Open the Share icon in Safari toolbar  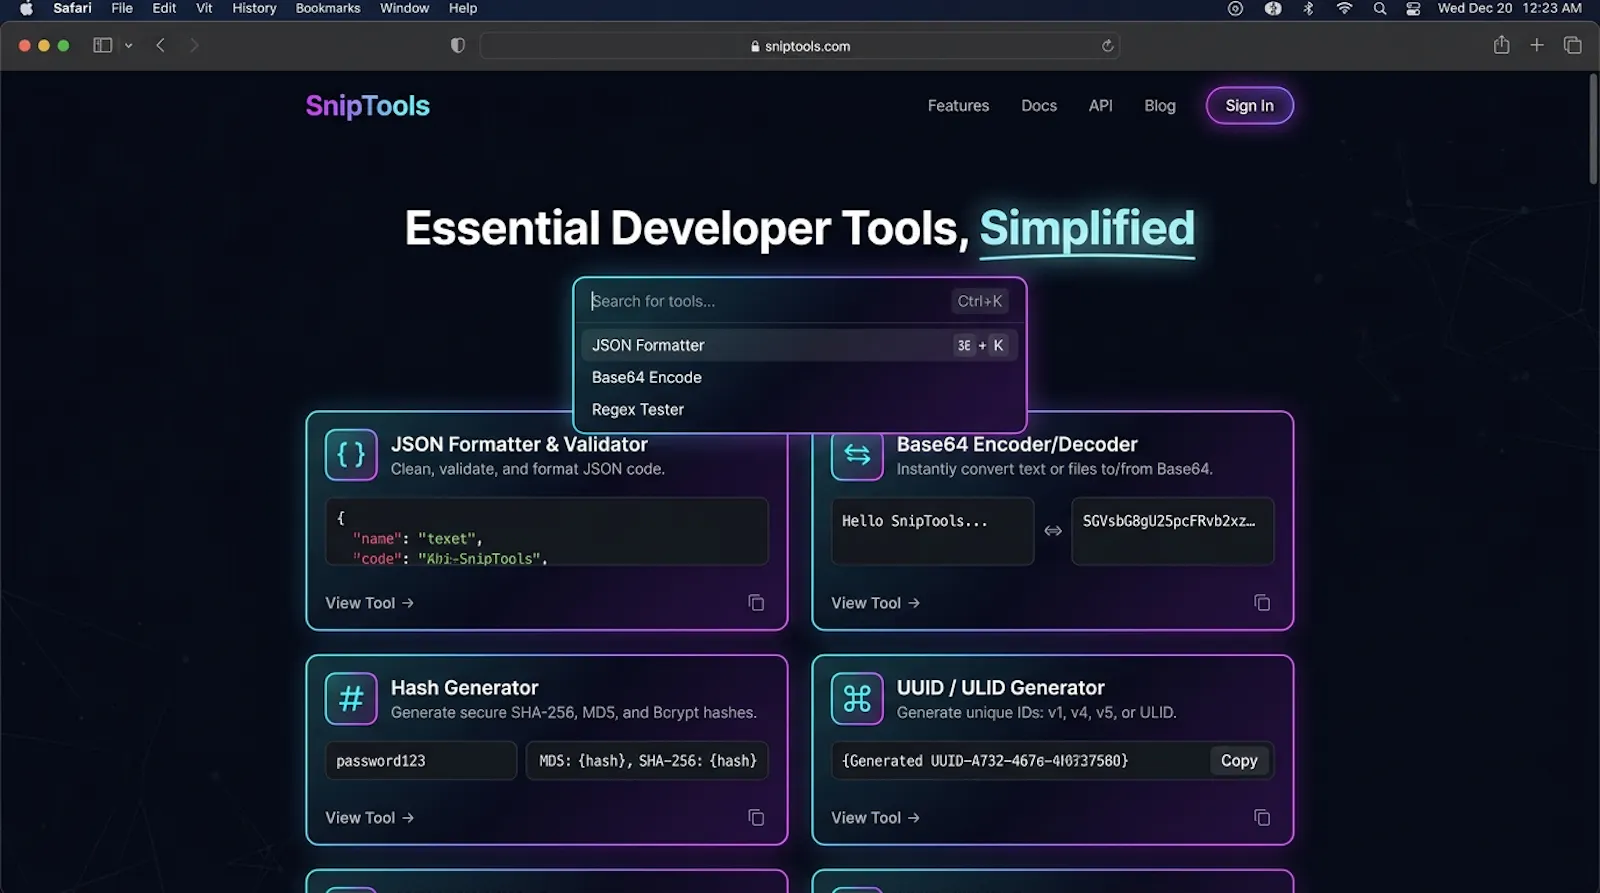pos(1501,45)
